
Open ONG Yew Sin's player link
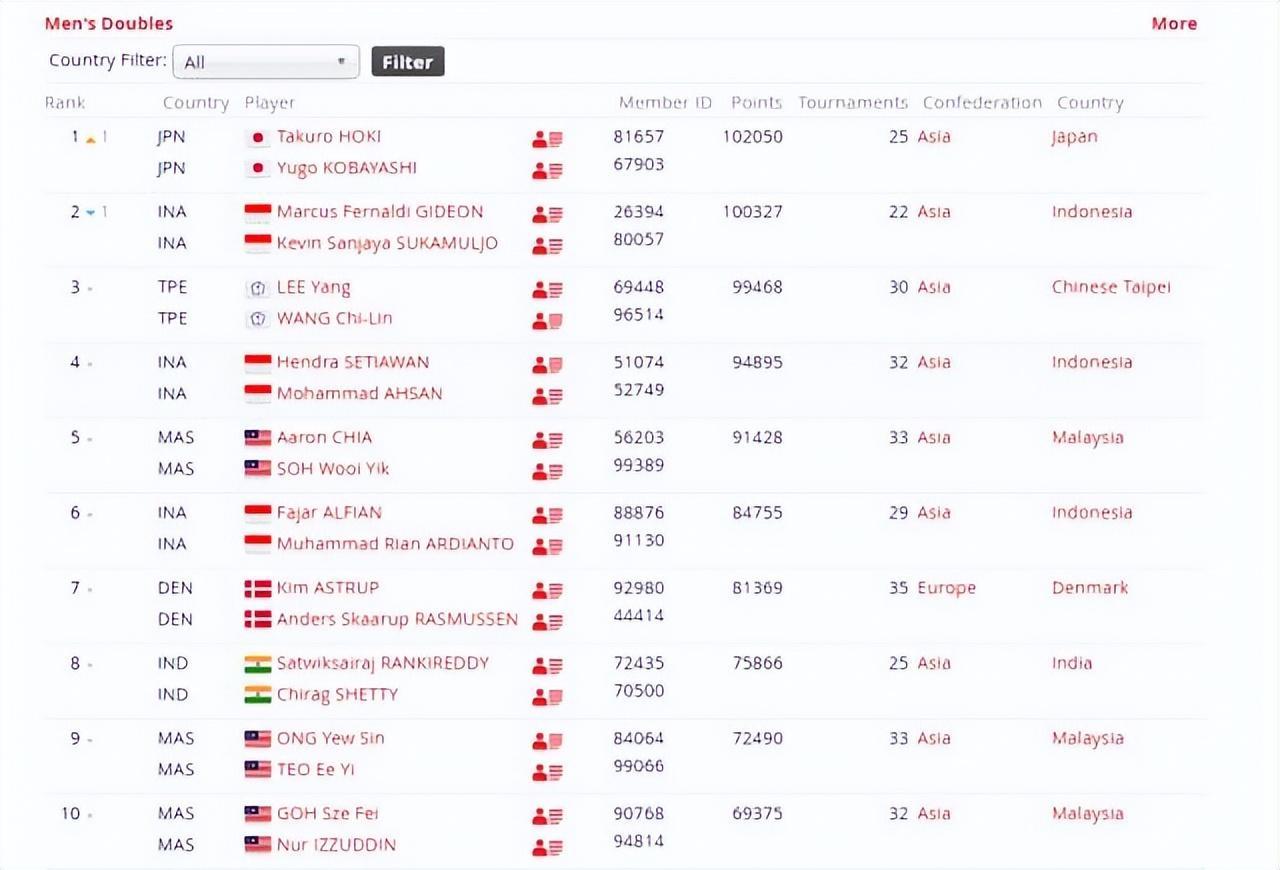point(330,739)
